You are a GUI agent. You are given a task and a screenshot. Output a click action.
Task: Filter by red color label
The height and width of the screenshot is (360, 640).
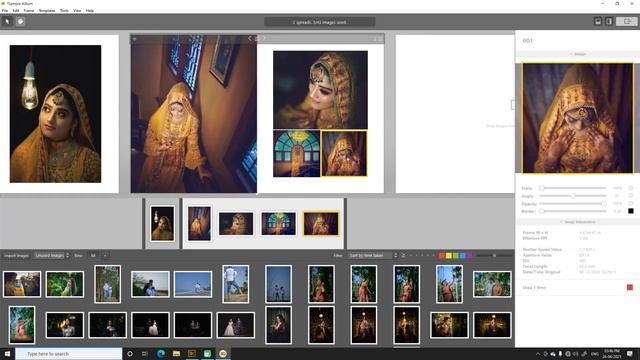442,256
